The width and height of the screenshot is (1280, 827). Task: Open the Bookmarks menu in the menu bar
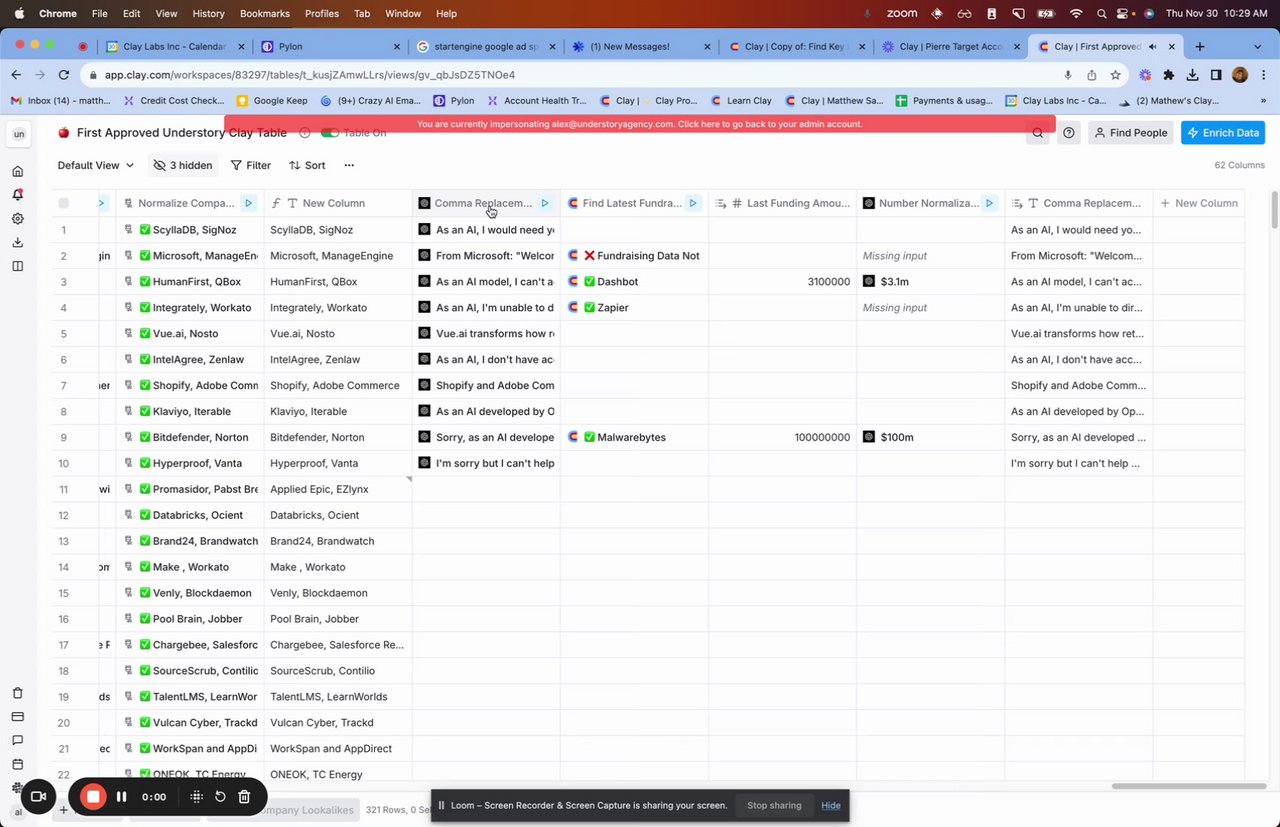[x=265, y=13]
